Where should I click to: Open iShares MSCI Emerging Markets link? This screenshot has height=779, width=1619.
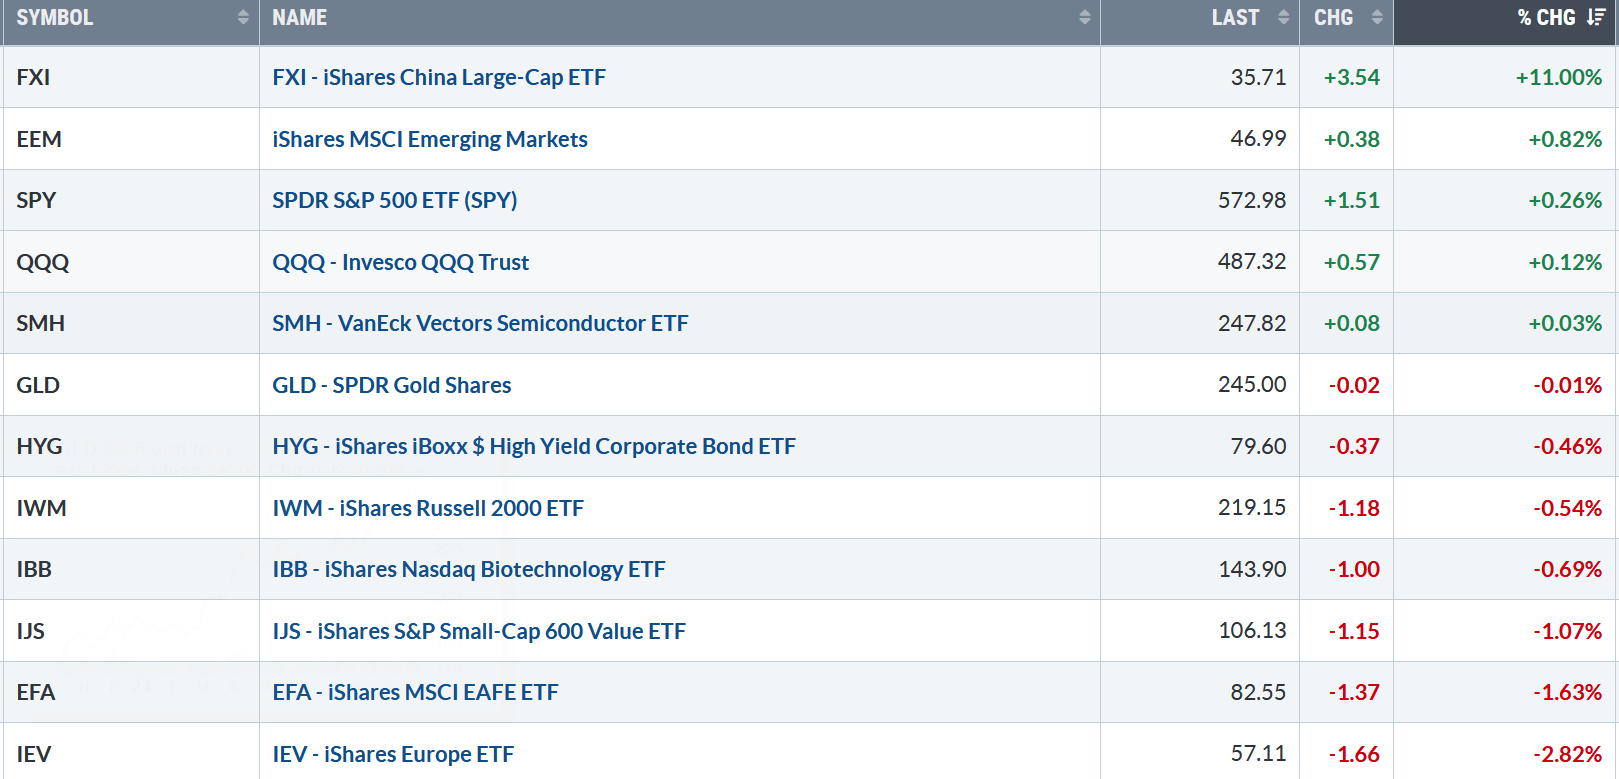point(430,139)
